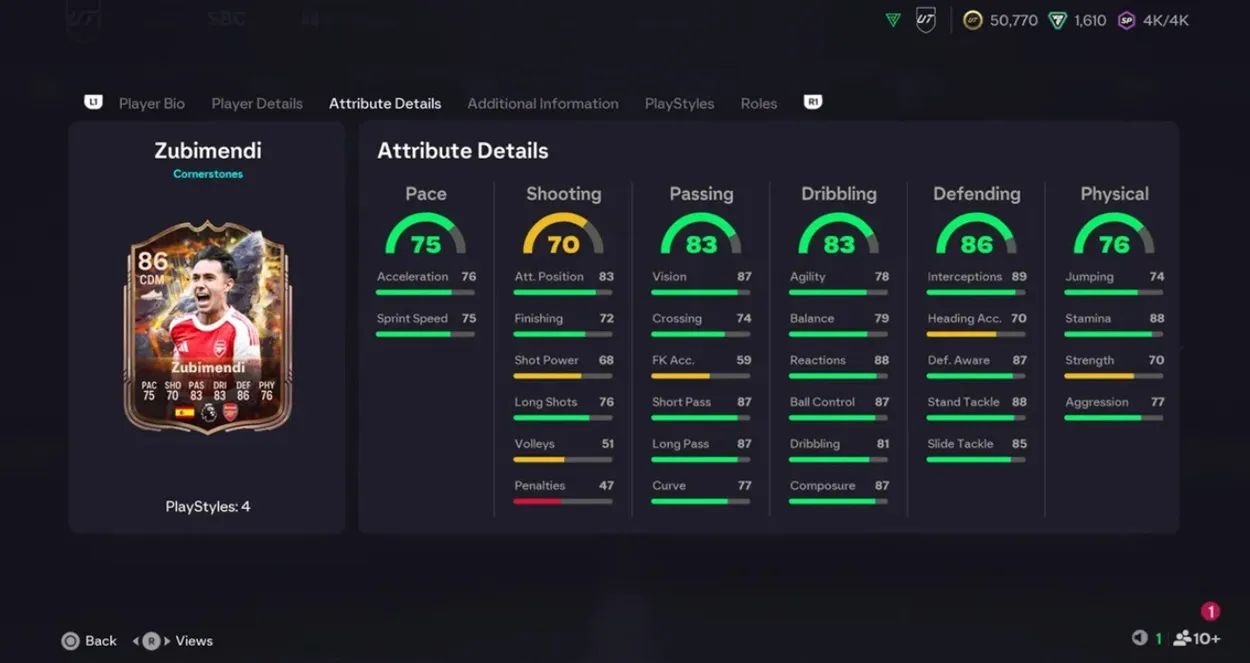
Task: Click the purple SP season points icon
Action: 1126,20
